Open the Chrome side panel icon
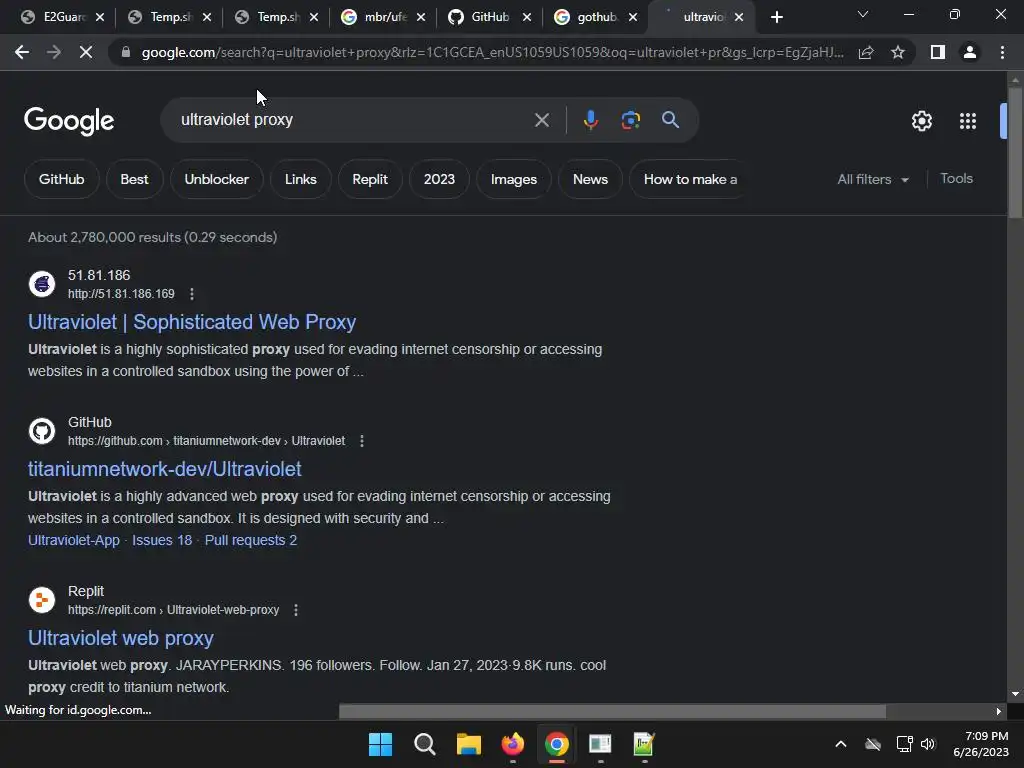Viewport: 1024px width, 768px height. [x=937, y=52]
